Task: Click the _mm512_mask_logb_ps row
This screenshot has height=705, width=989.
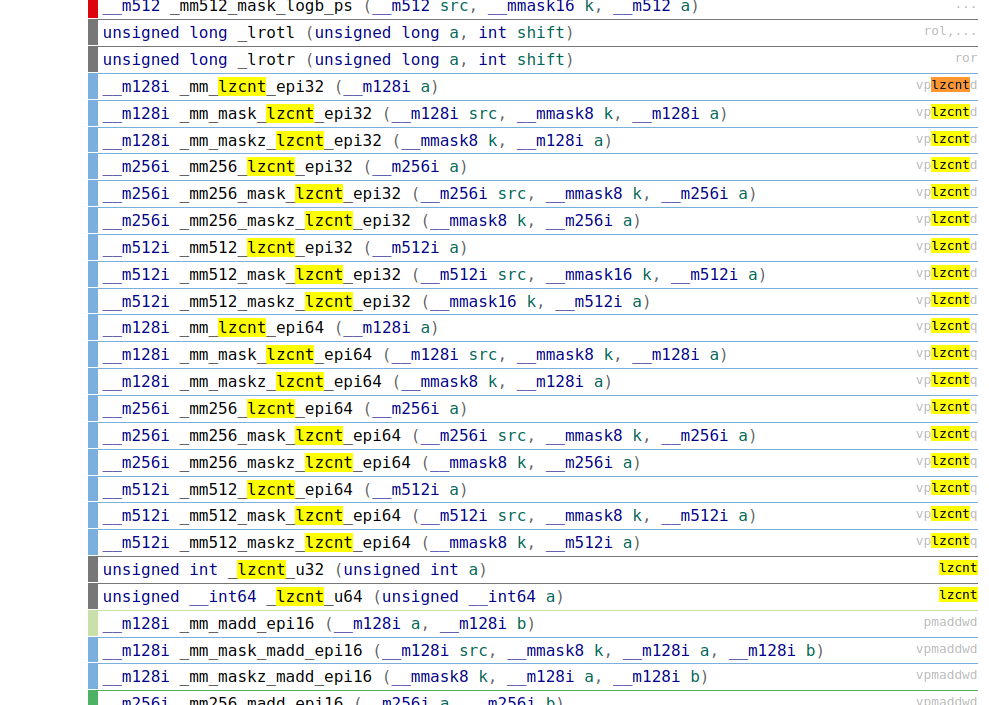Action: pos(533,9)
